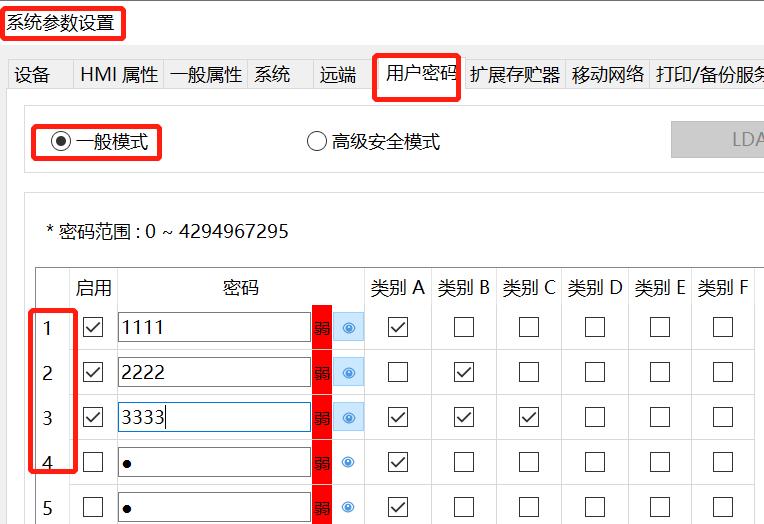Click password field containing 2222
This screenshot has height=524, width=764.
(x=214, y=372)
